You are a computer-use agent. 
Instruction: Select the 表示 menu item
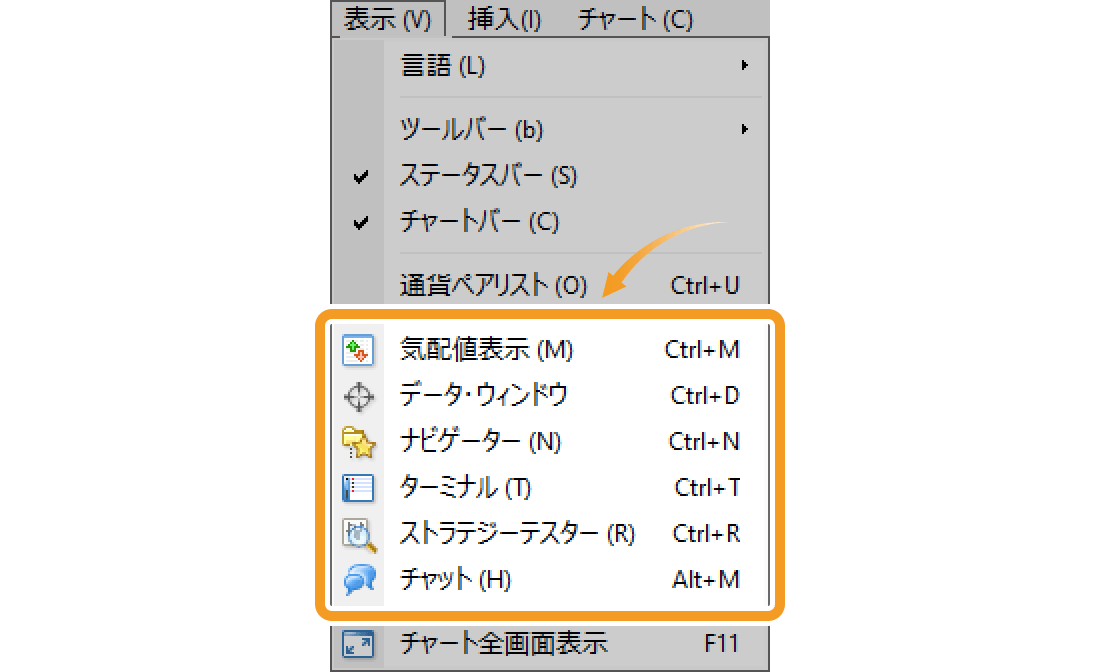pos(388,17)
